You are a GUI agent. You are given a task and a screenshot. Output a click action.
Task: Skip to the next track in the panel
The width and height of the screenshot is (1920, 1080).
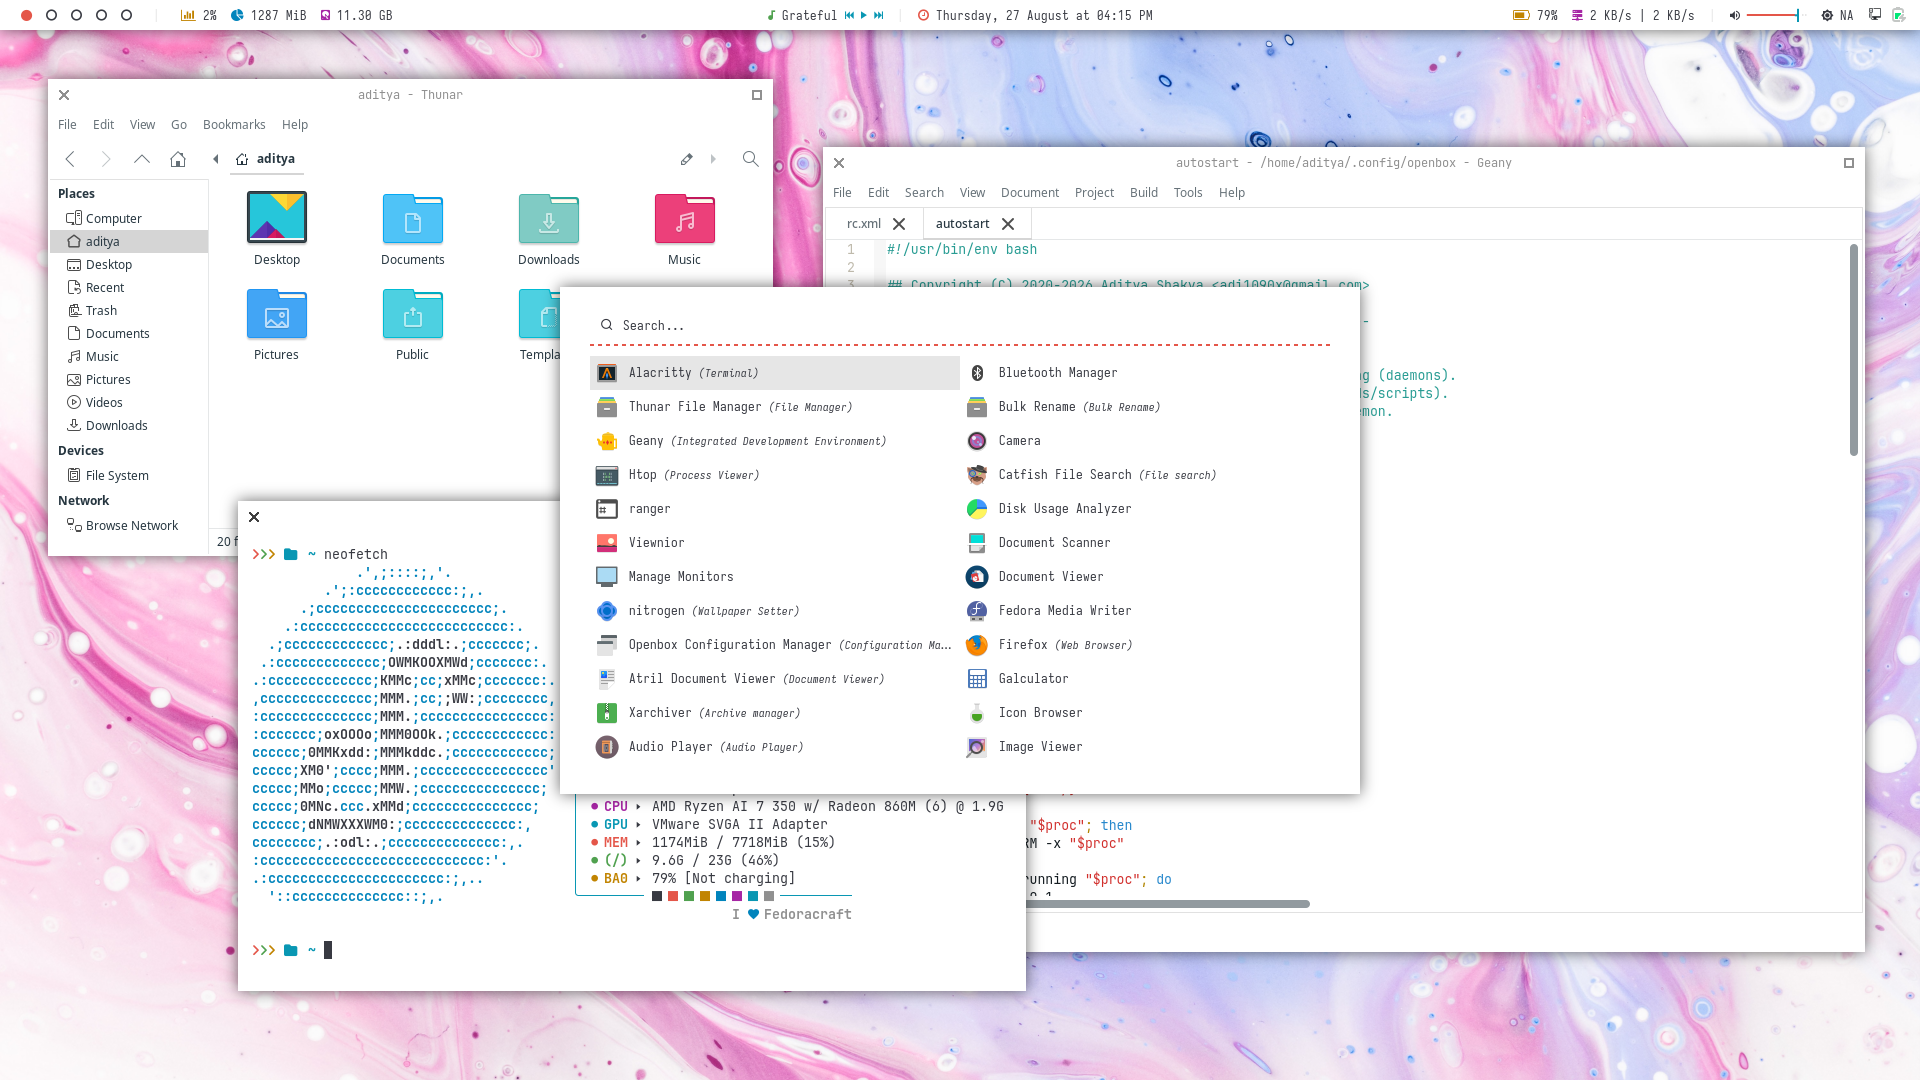pos(879,15)
